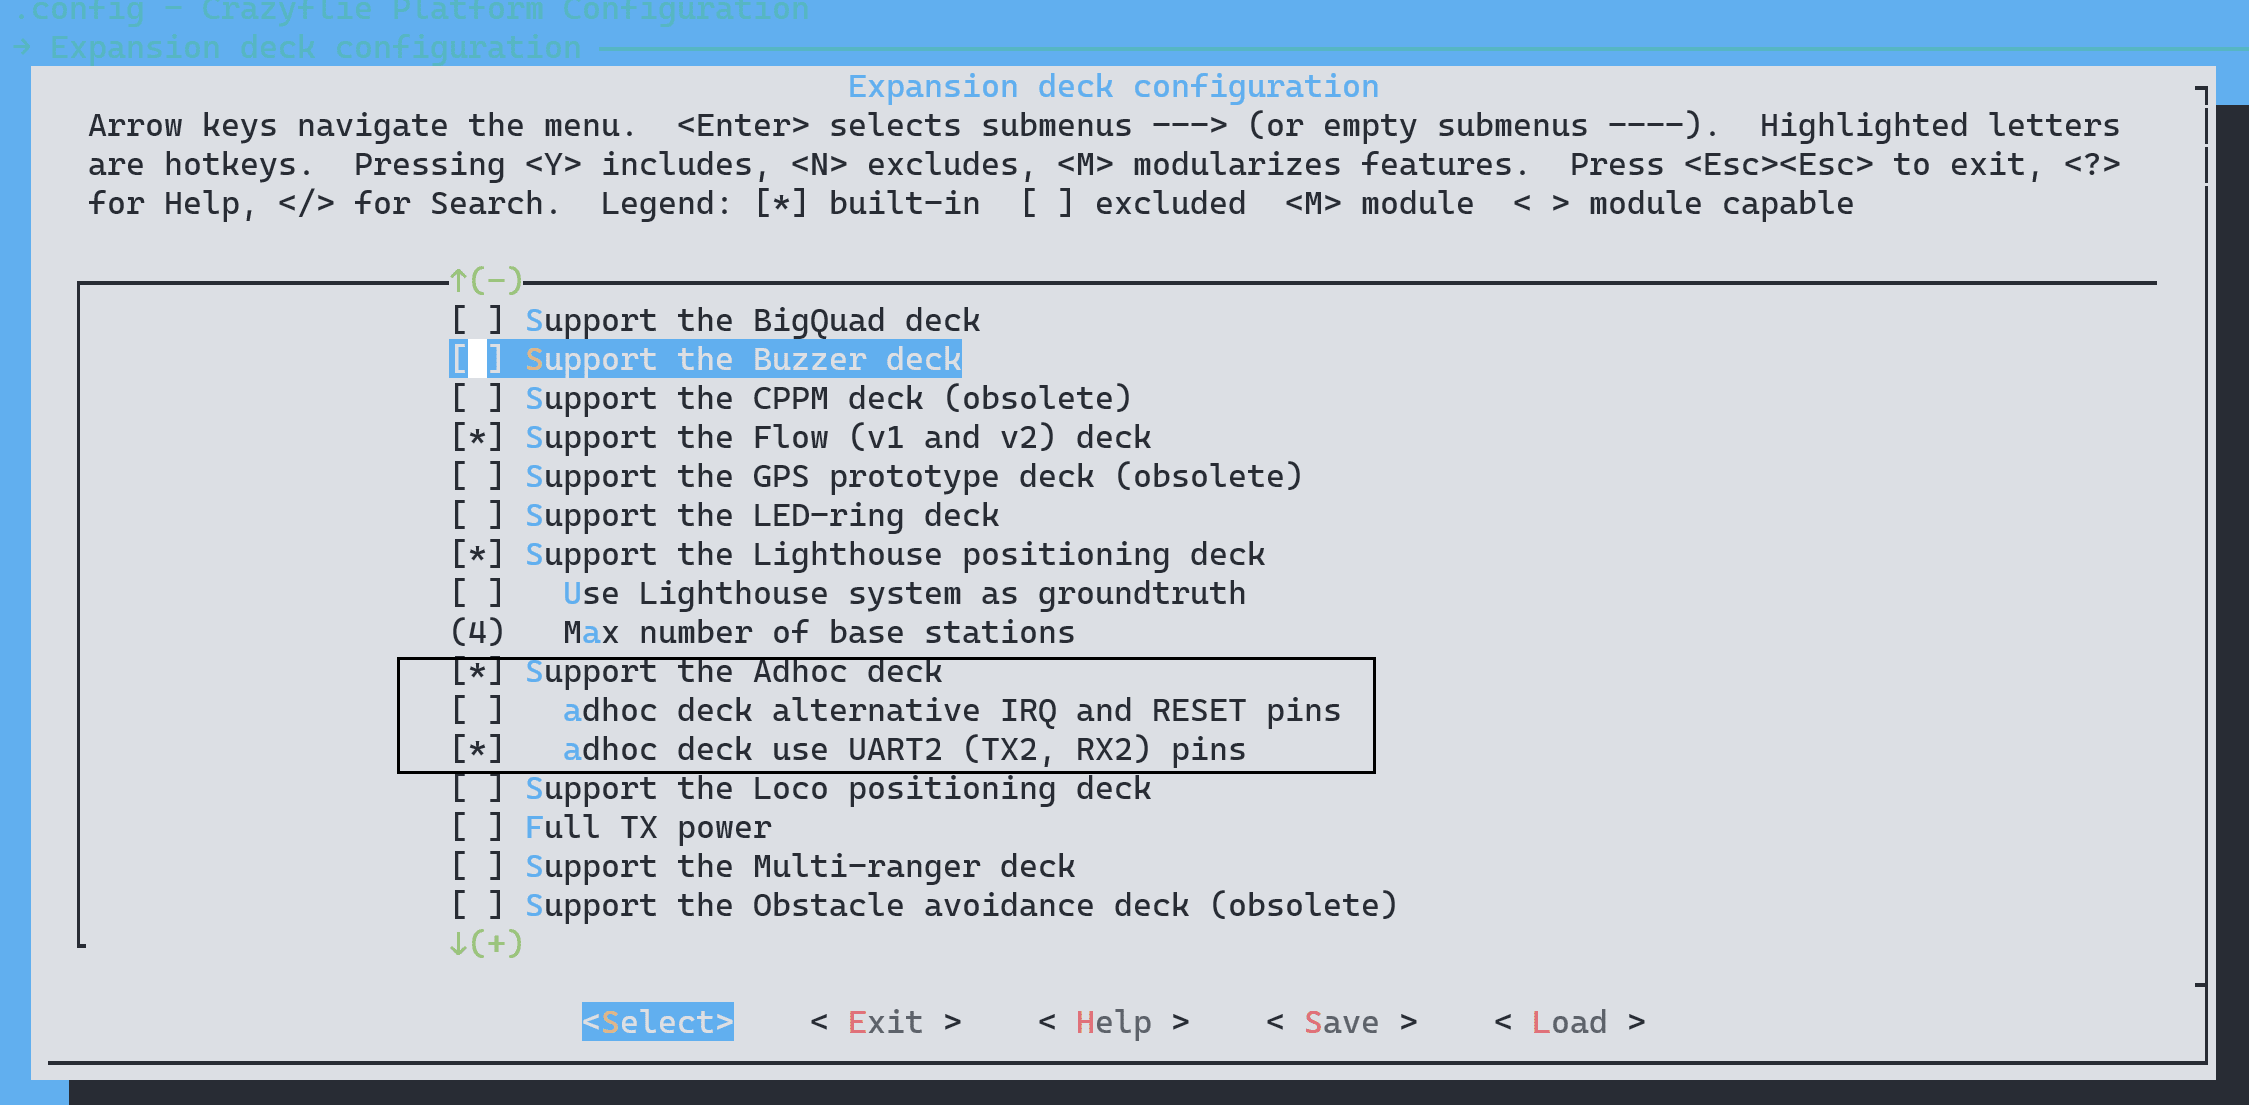Enable adhoc deck alternative IRQ and RESET pins
This screenshot has height=1105, width=2249.
[x=896, y=711]
